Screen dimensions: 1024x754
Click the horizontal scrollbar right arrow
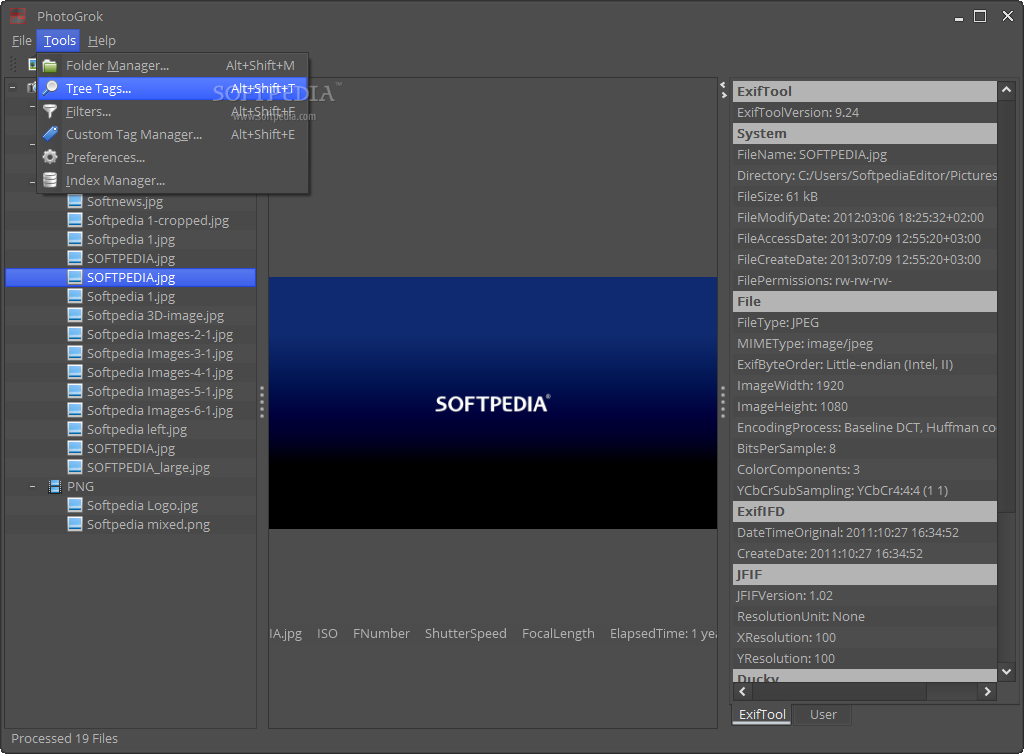click(x=987, y=691)
